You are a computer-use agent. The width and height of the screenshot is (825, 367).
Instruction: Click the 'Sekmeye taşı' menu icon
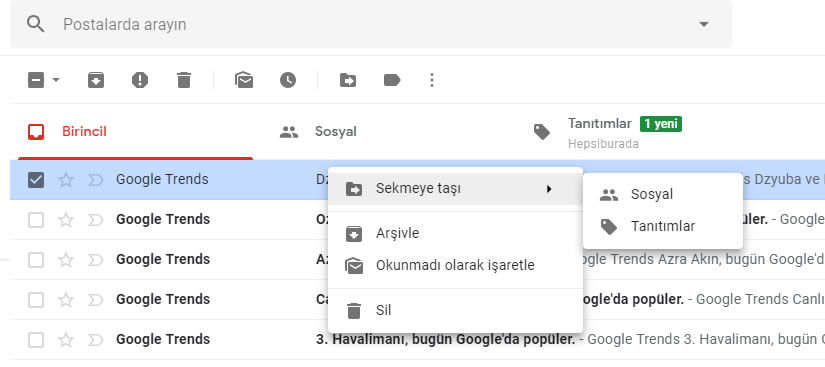[x=354, y=189]
